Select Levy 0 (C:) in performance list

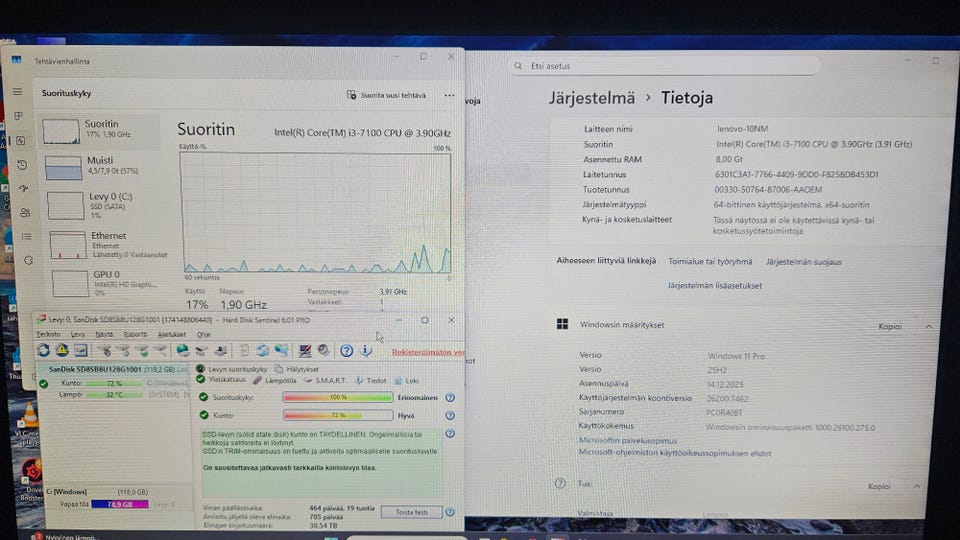coord(101,206)
